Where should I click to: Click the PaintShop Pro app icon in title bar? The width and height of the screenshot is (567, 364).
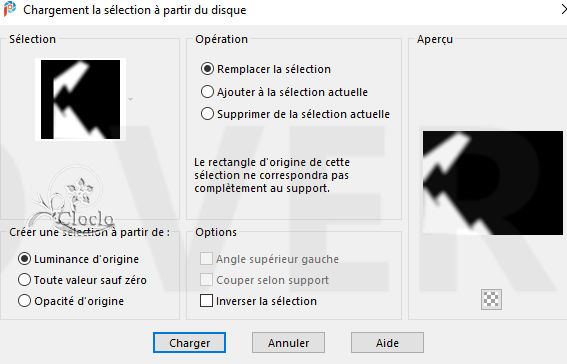tap(10, 9)
